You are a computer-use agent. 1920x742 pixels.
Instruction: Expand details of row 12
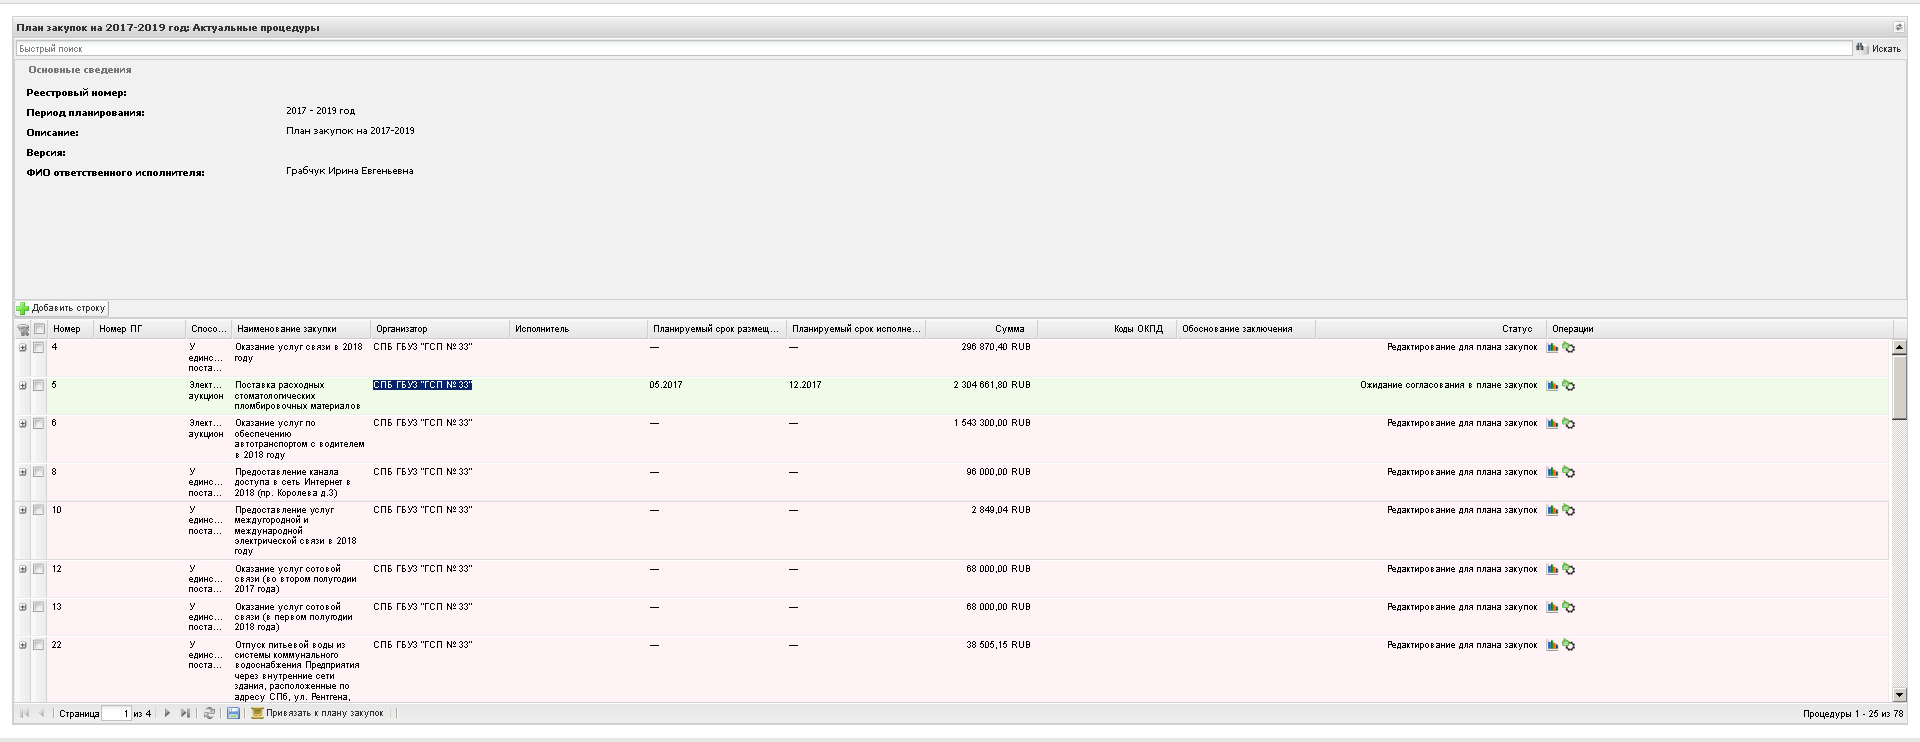23,570
